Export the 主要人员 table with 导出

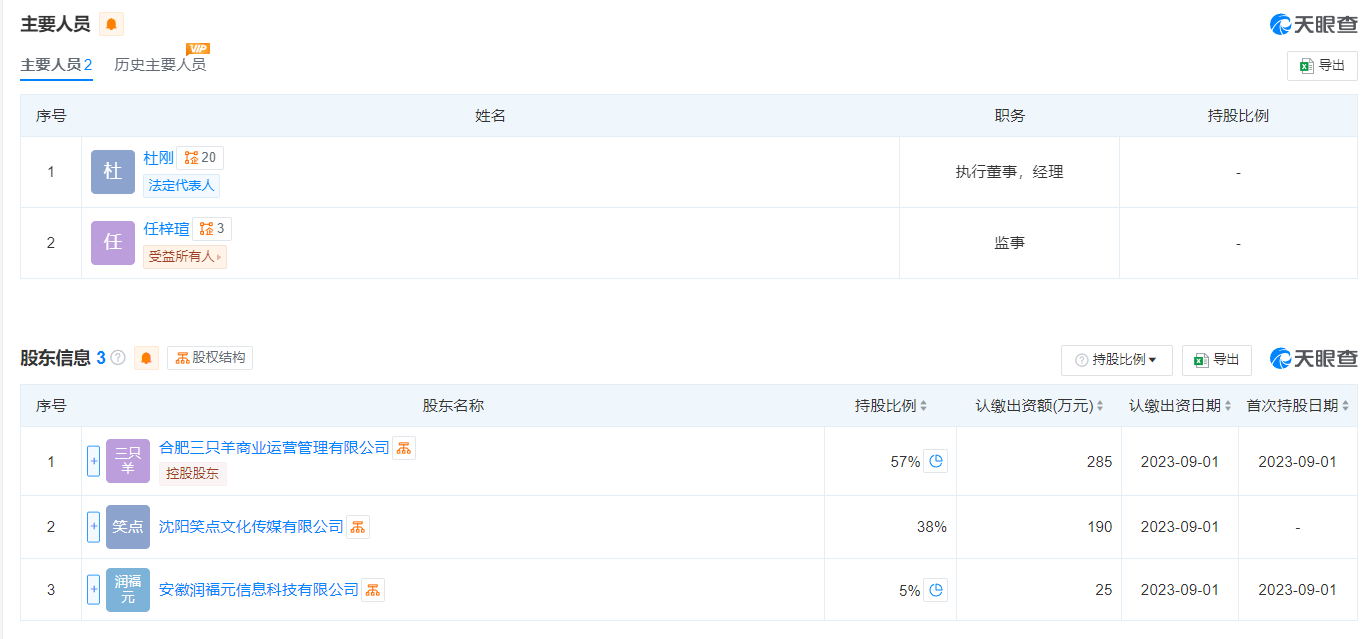pos(1322,66)
